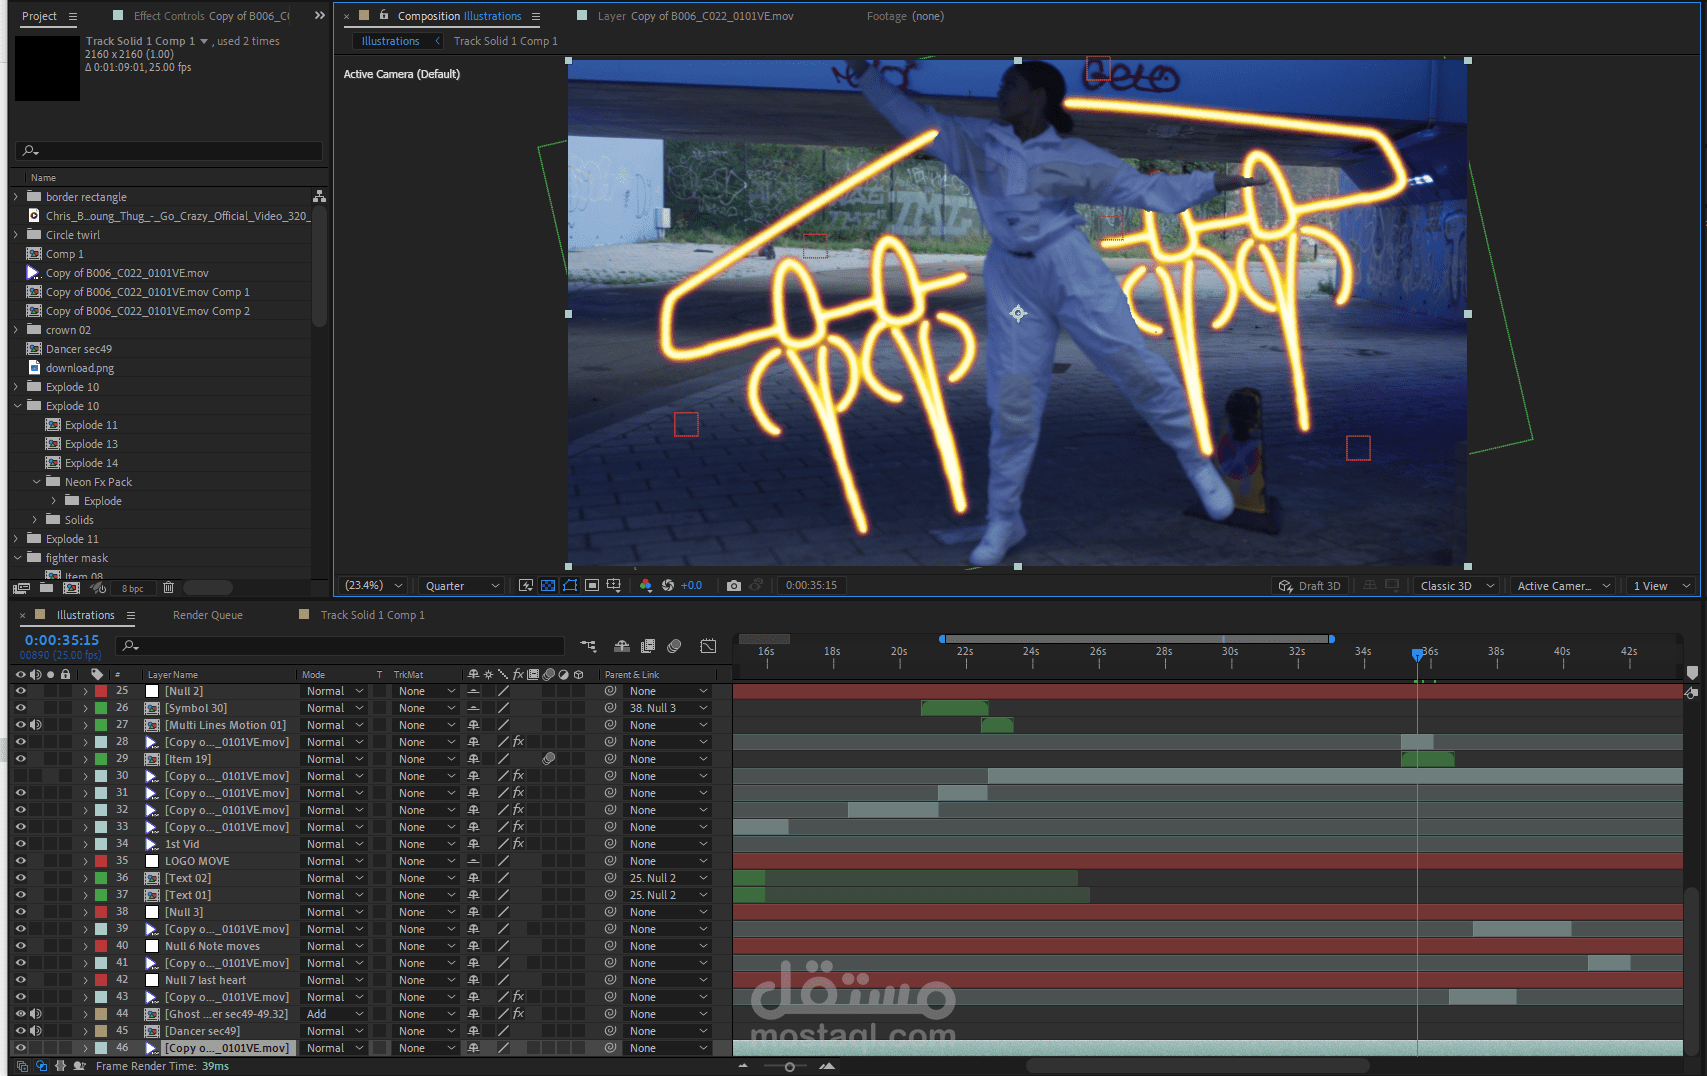Mute audio of Multi Lines Motion 01 layer
1707x1076 pixels.
(36, 725)
